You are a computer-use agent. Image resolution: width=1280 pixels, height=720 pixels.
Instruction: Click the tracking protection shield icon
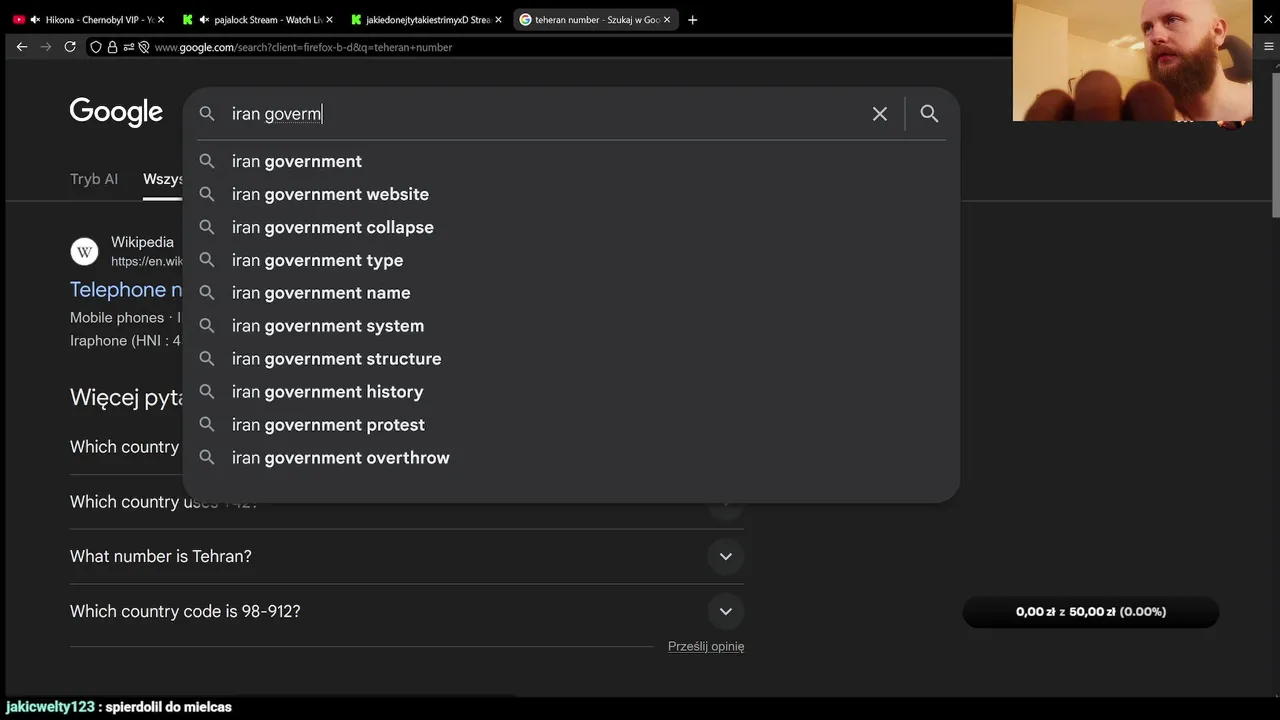[96, 47]
